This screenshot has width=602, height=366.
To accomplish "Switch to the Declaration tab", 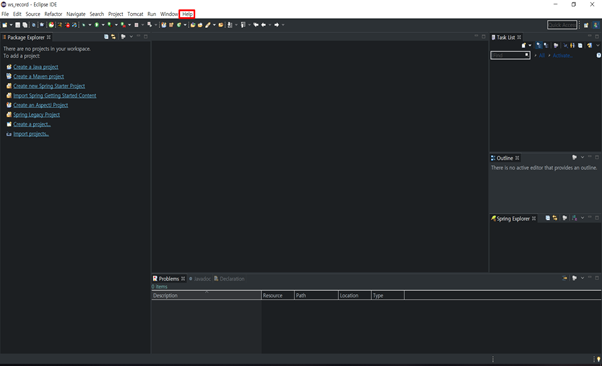I will tap(229, 279).
